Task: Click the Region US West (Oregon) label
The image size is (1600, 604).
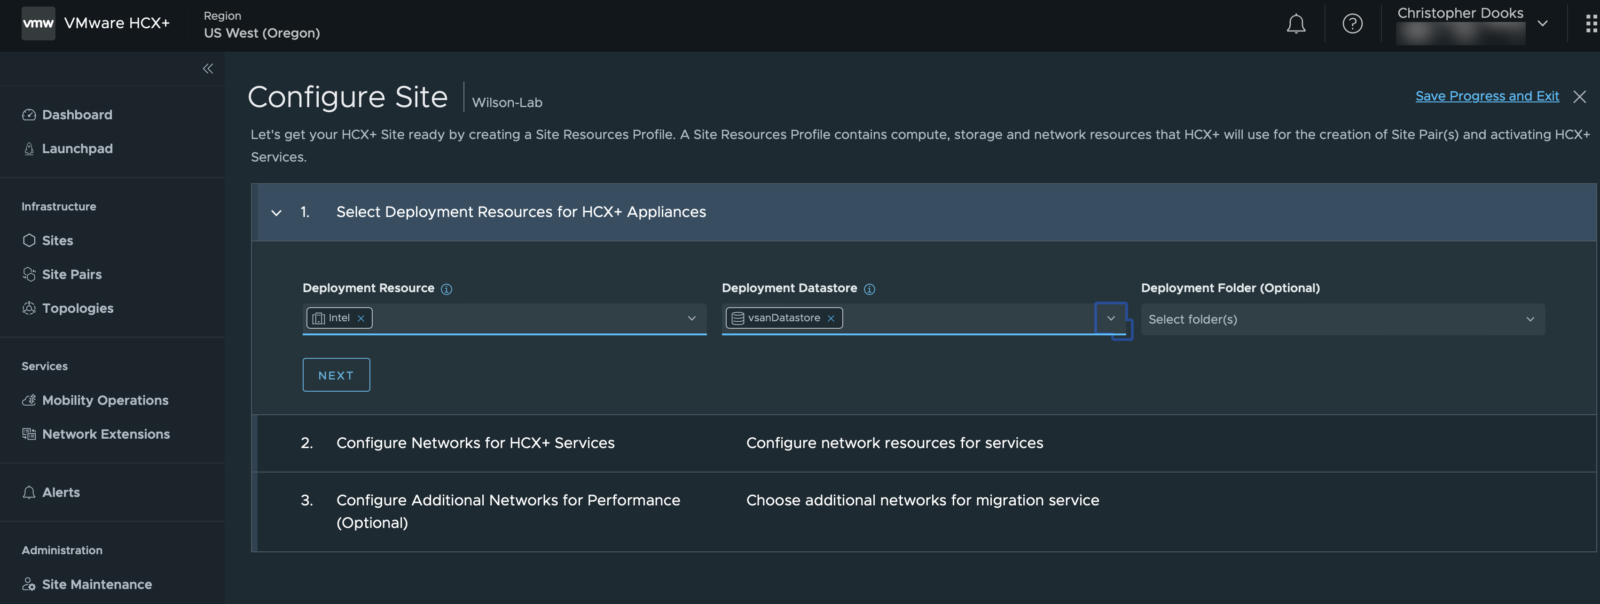Action: coord(262,24)
